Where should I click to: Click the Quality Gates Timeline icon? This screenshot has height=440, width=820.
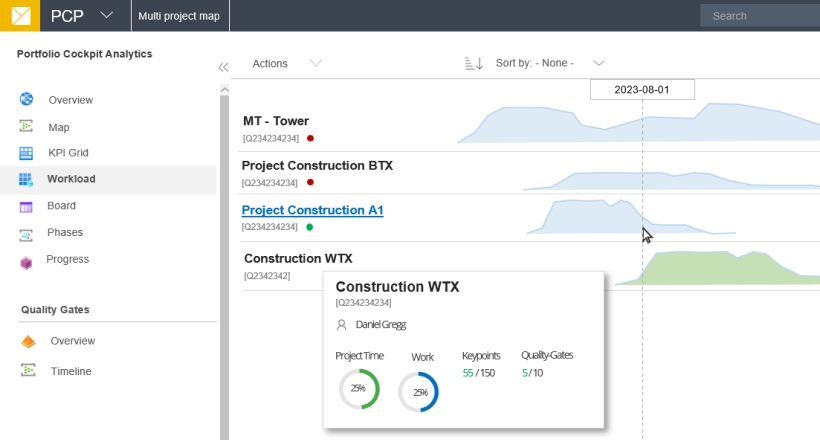28,371
